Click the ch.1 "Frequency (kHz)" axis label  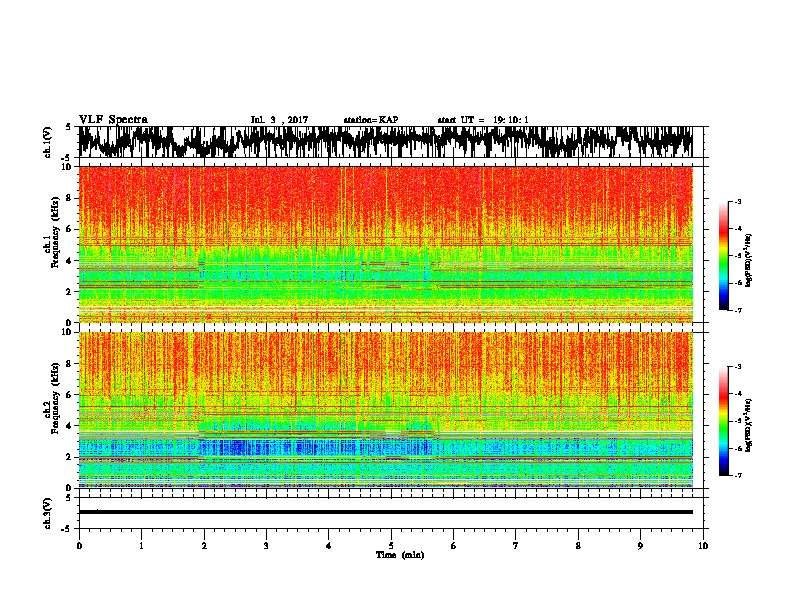[x=55, y=232]
